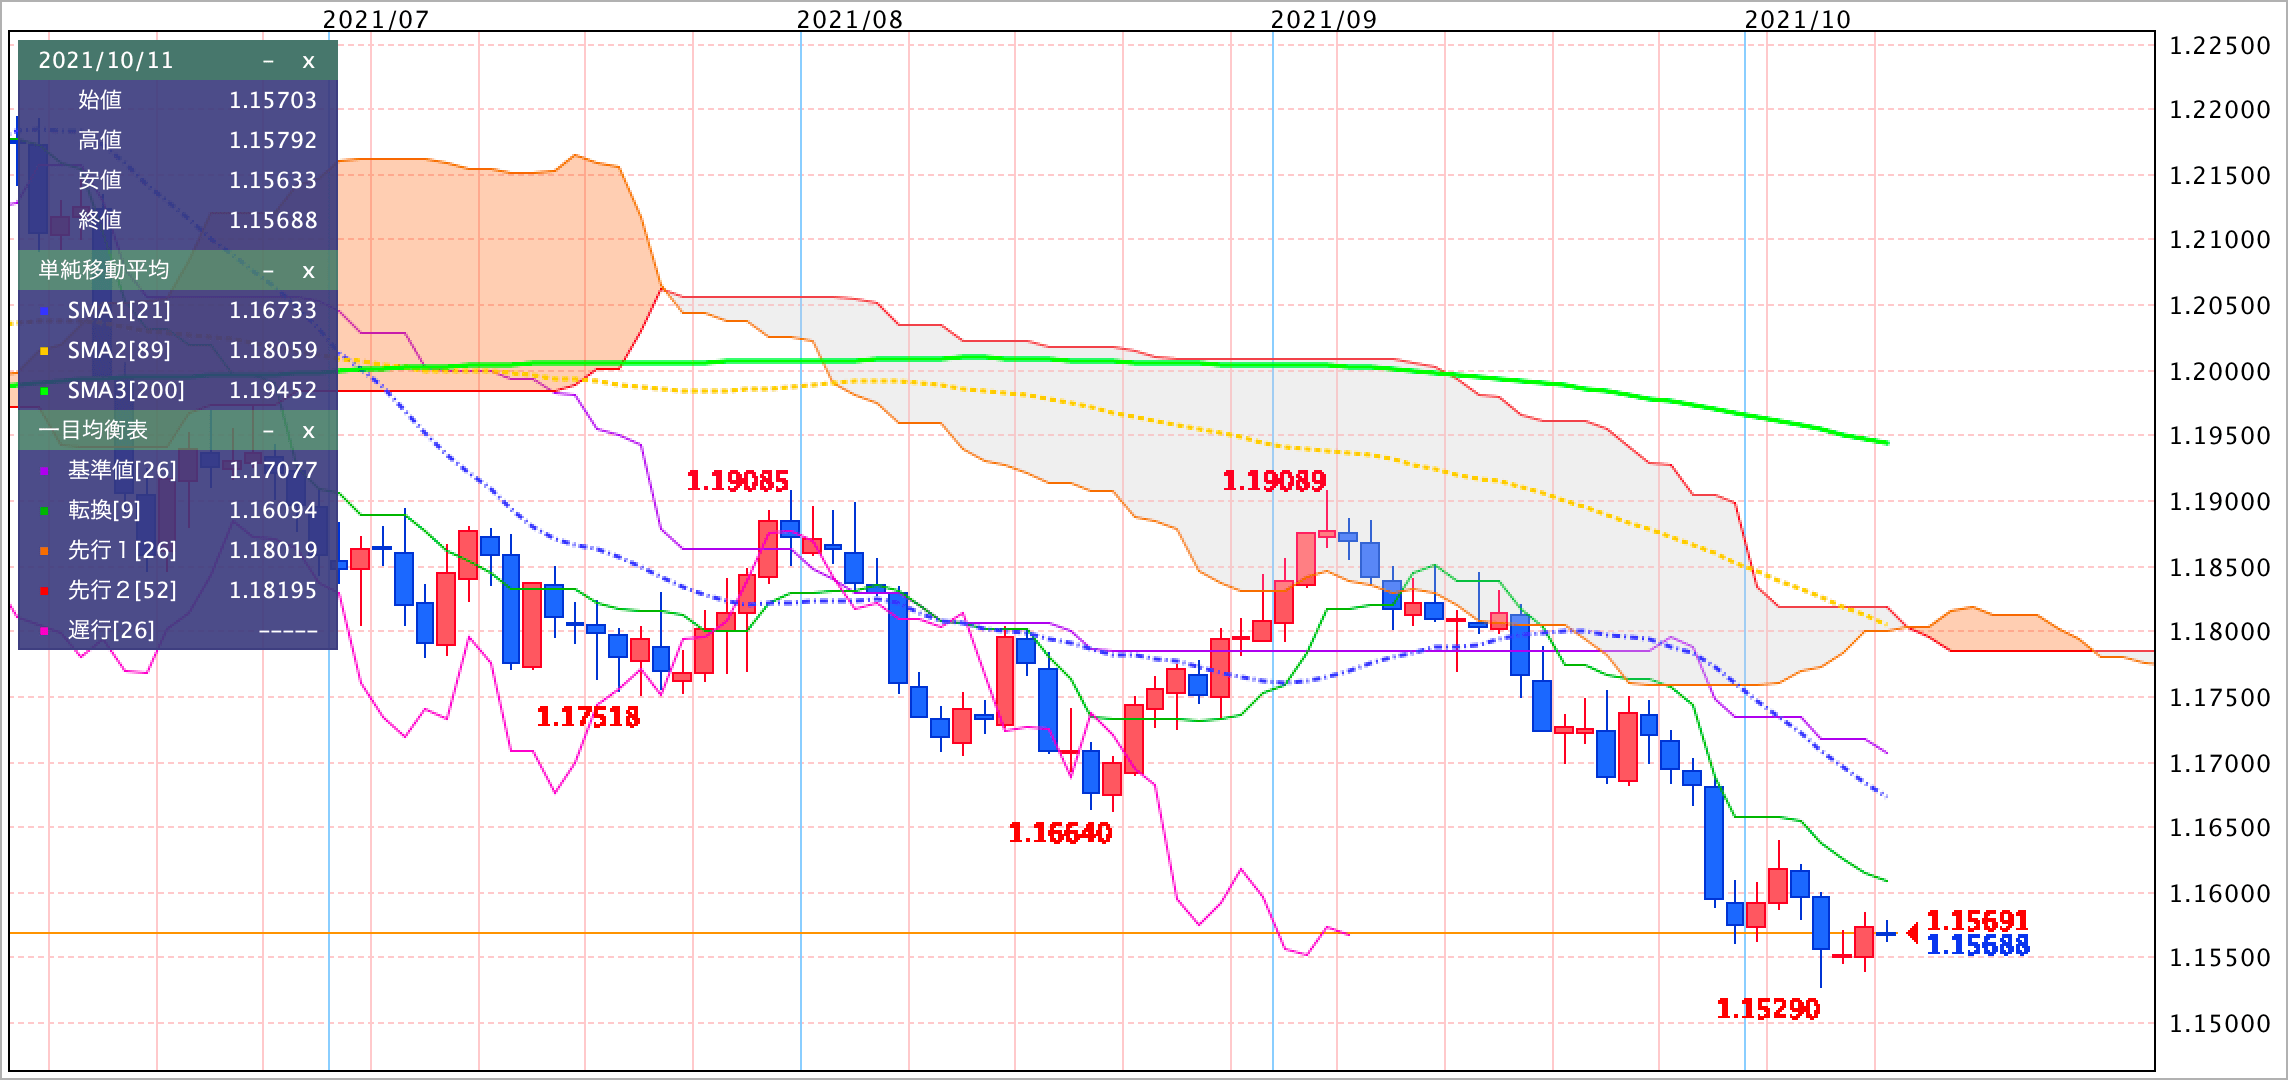Click the 1.22500 price axis label
The image size is (2288, 1080).
pos(2218,46)
